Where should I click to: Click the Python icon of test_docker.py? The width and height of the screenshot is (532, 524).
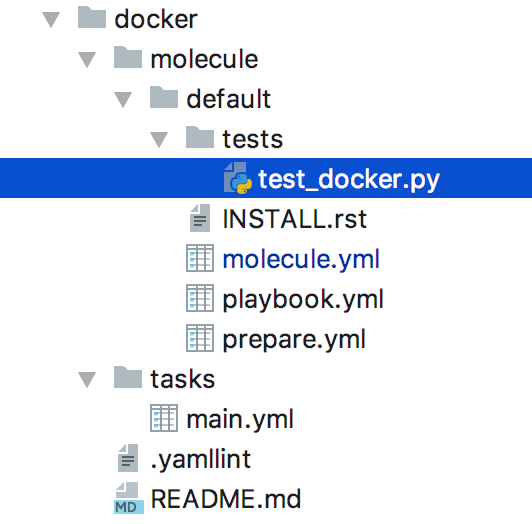[x=238, y=178]
